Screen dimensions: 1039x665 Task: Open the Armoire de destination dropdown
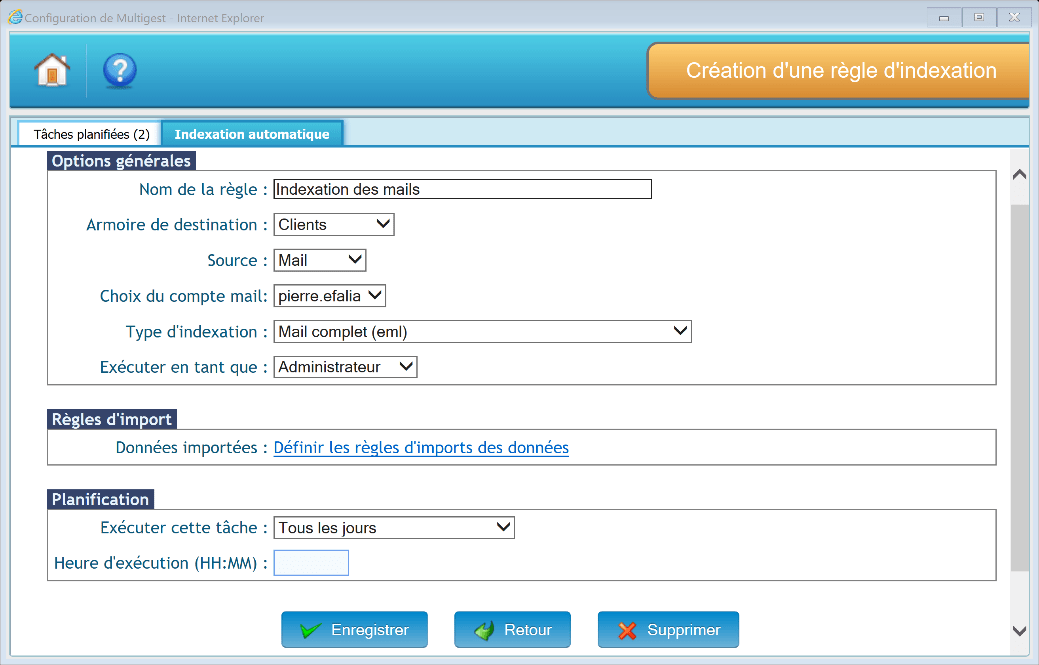[x=334, y=225]
